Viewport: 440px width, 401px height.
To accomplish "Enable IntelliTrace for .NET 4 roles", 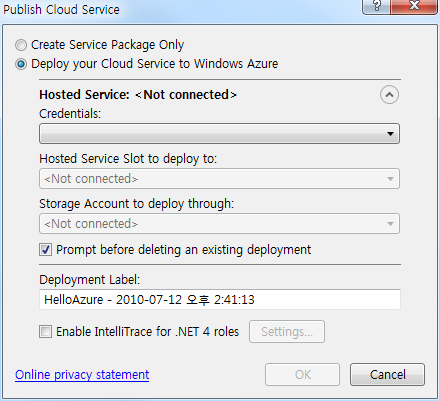I will click(x=45, y=332).
